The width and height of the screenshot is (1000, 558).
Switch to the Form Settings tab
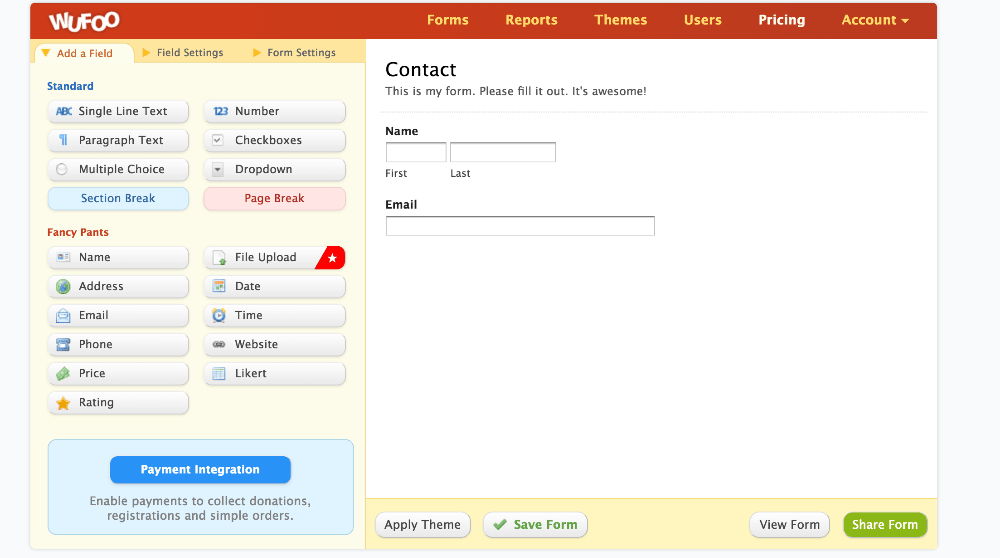295,52
